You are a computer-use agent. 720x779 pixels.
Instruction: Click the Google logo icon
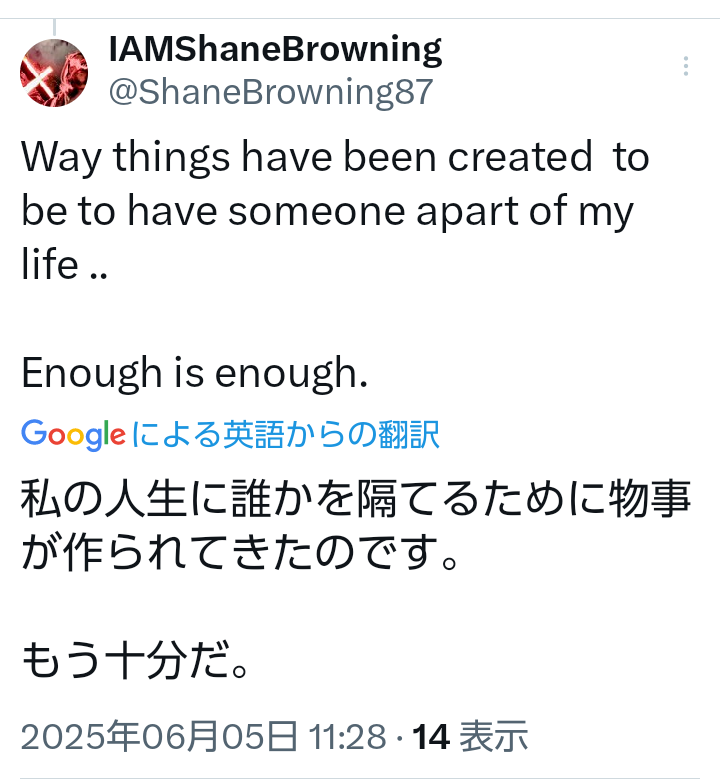(x=73, y=434)
